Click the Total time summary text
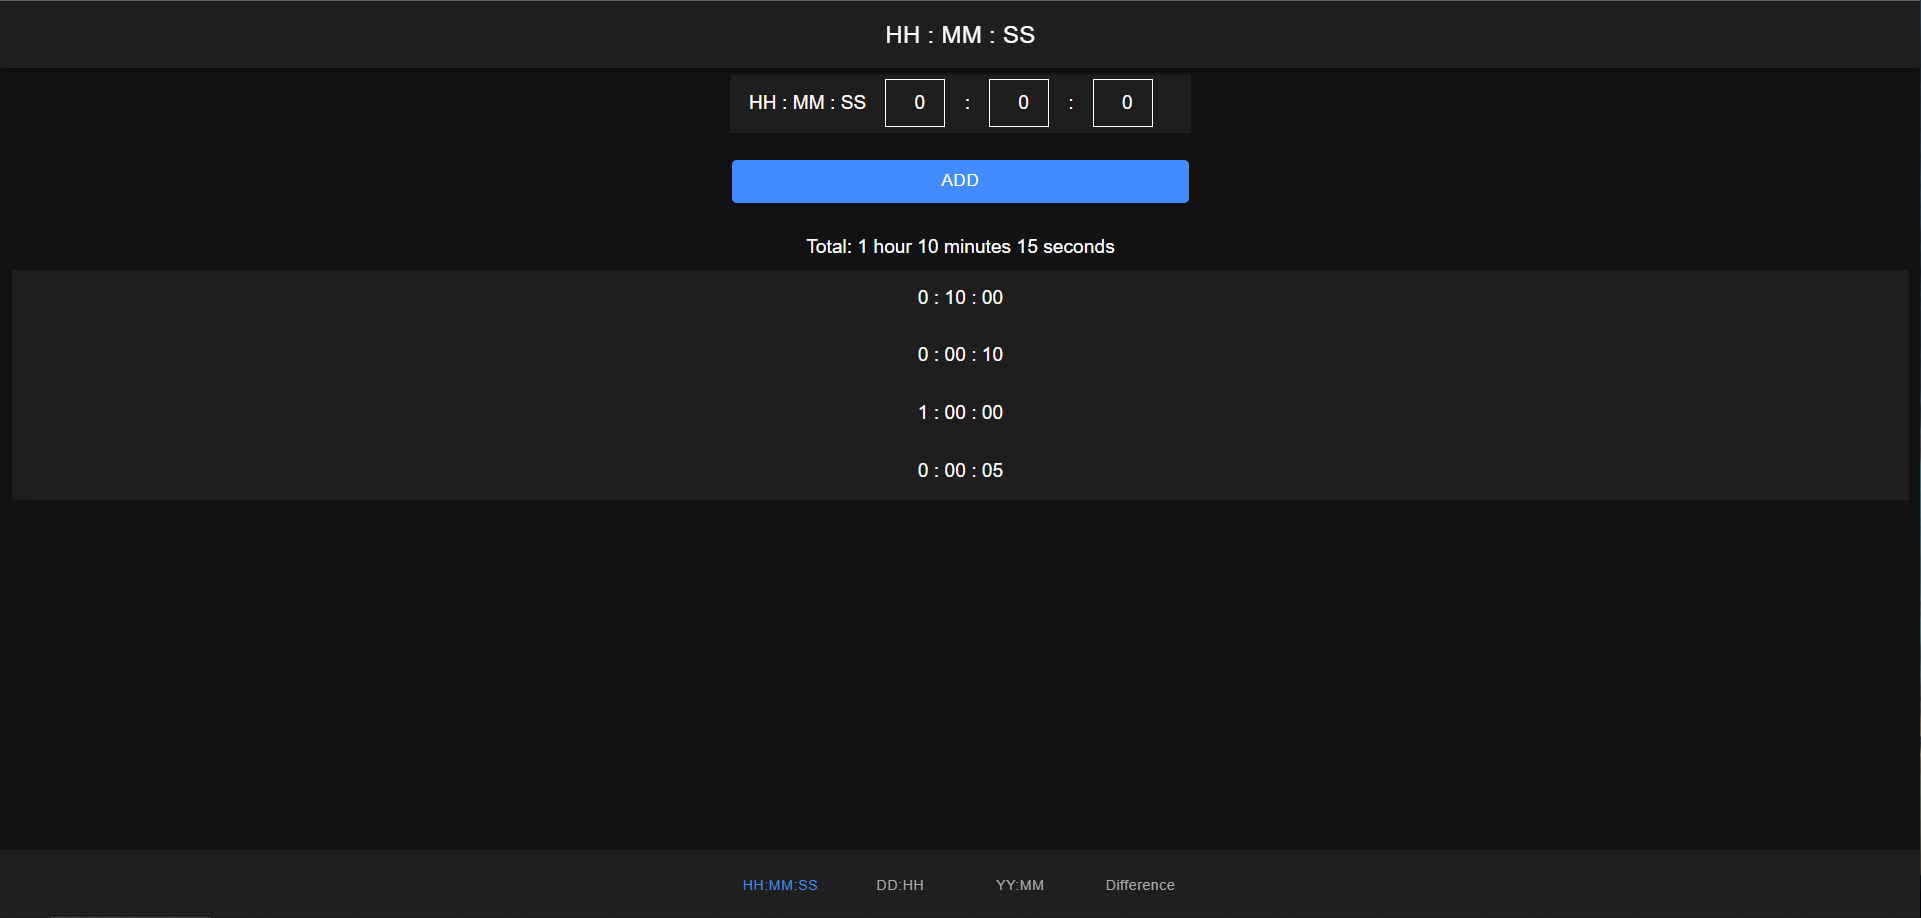The width and height of the screenshot is (1921, 918). click(960, 247)
